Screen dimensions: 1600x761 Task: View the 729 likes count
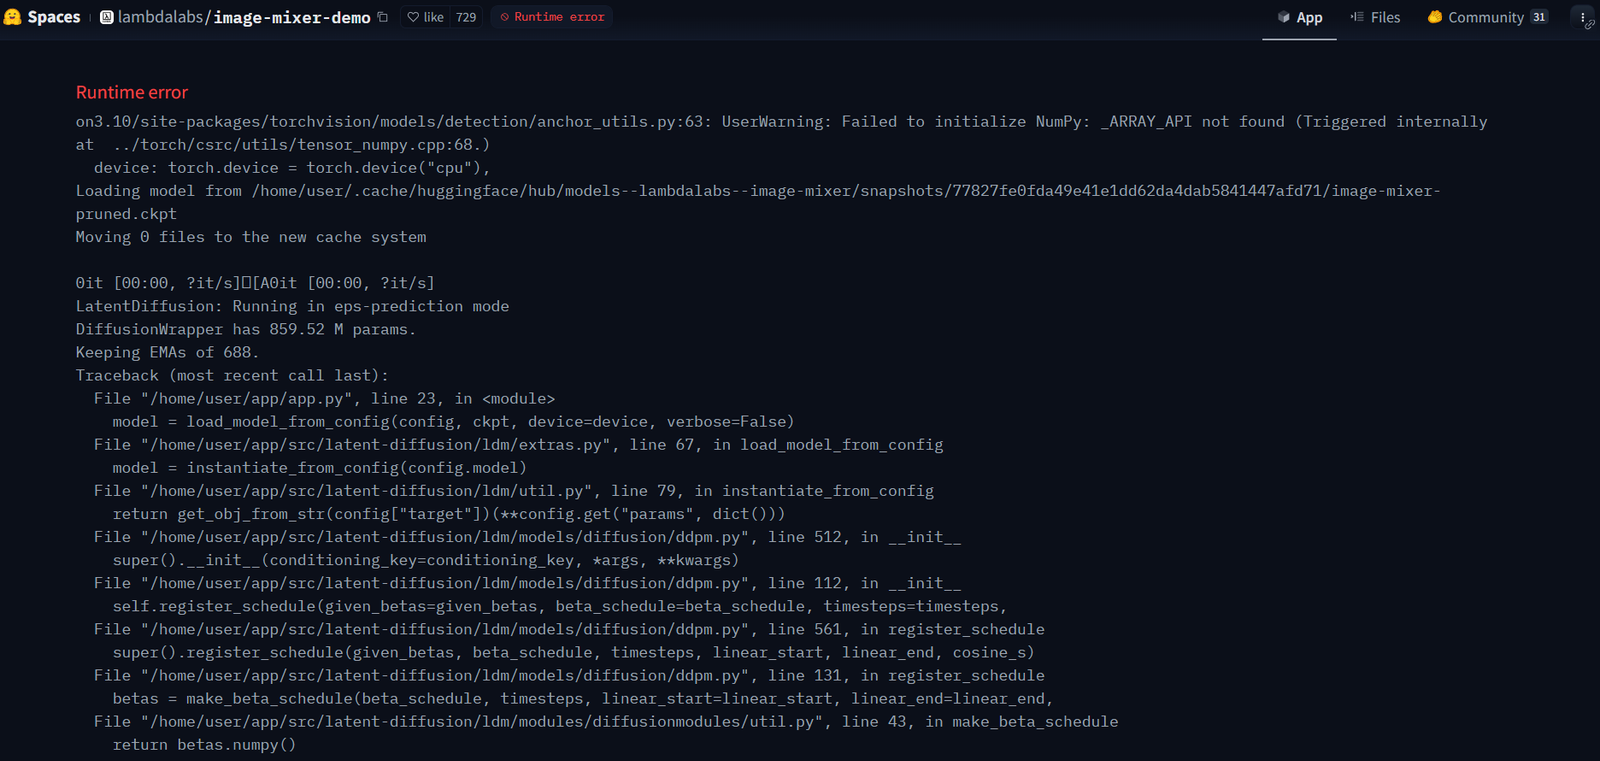[x=466, y=17]
